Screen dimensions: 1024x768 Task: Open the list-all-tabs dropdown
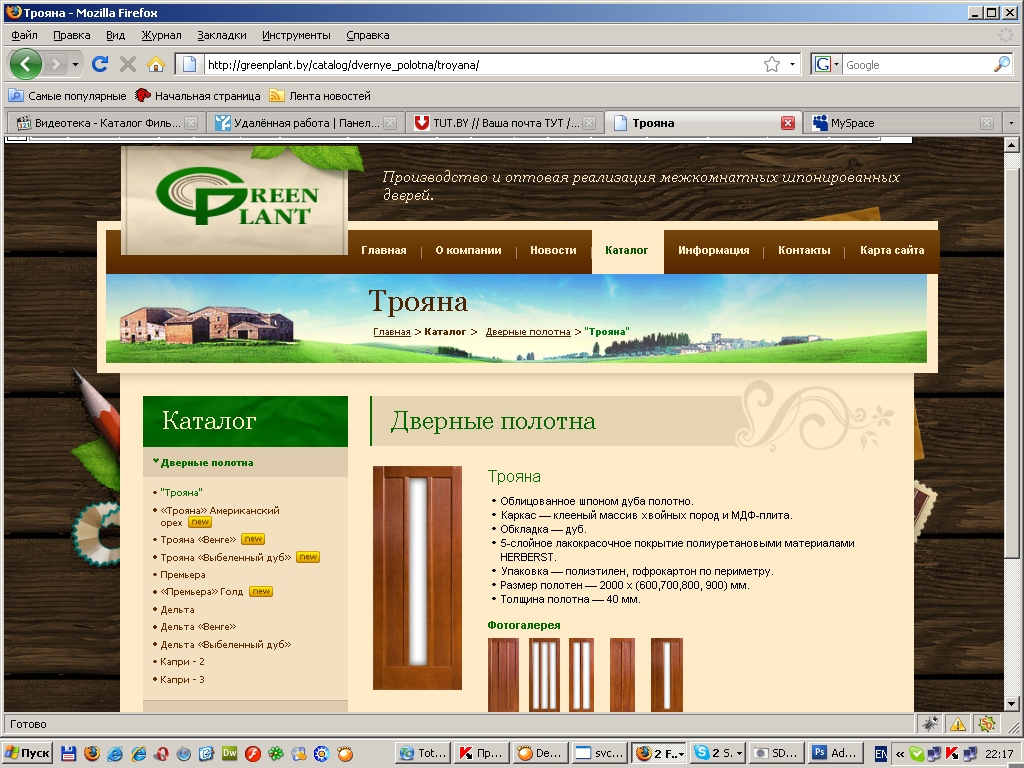tap(1012, 123)
